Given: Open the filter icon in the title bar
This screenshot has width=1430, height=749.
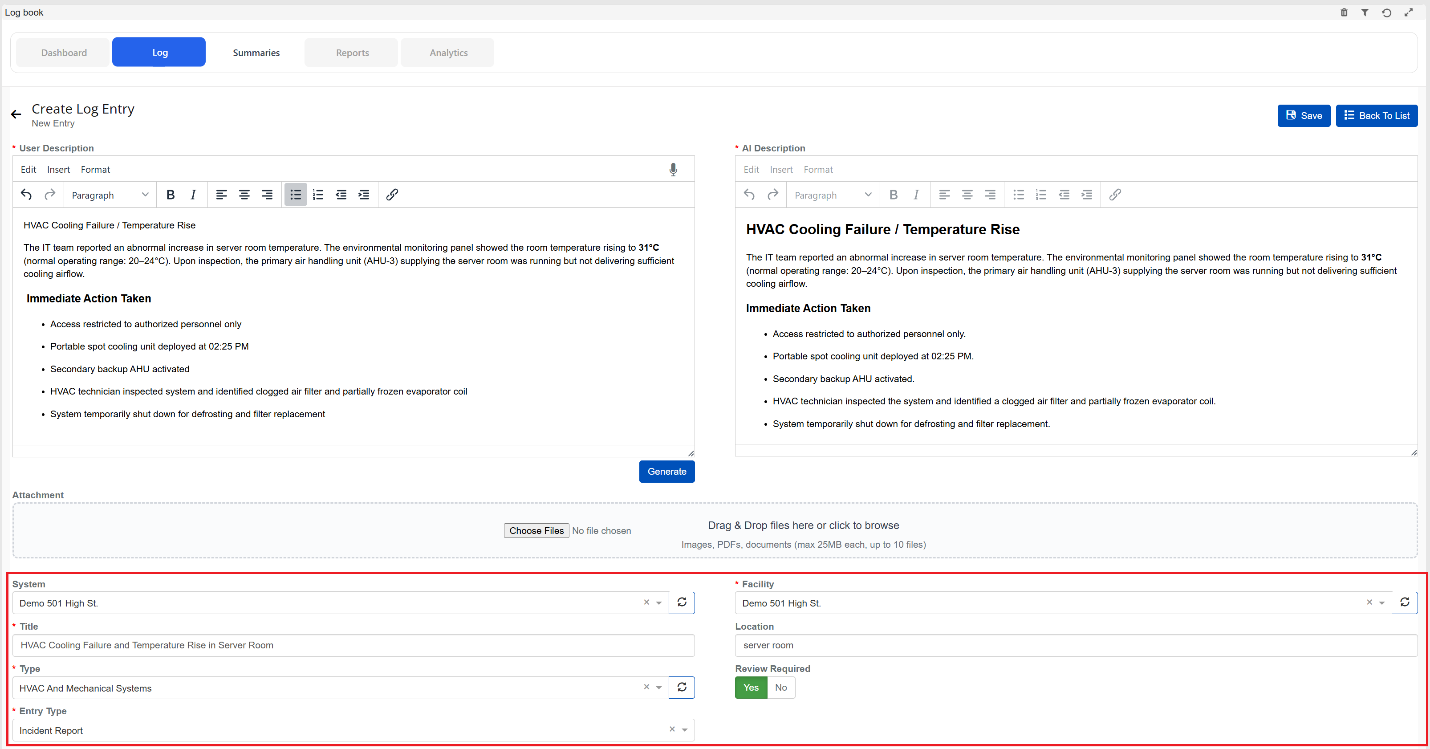Looking at the screenshot, I should [1365, 12].
